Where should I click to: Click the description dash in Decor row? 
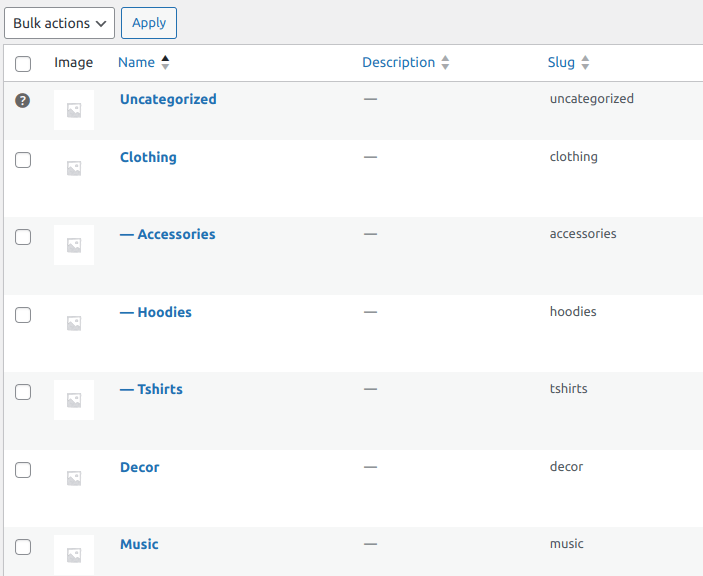(370, 467)
